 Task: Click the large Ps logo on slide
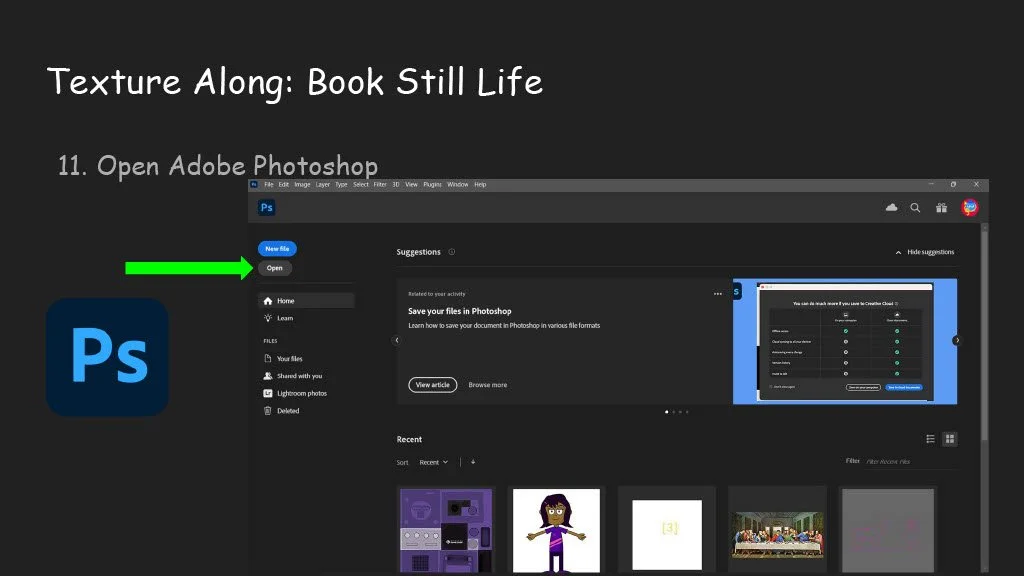click(x=108, y=357)
